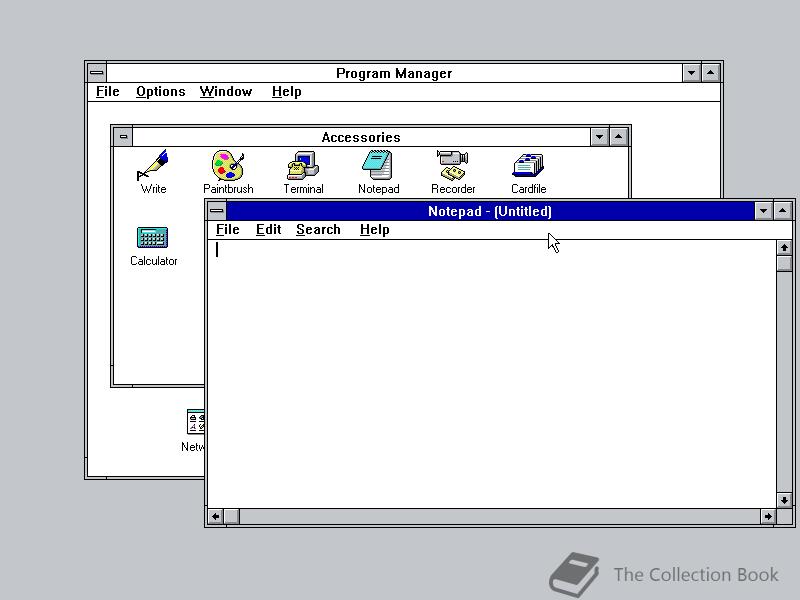
Task: Minimize the Notepad window
Action: click(x=763, y=211)
